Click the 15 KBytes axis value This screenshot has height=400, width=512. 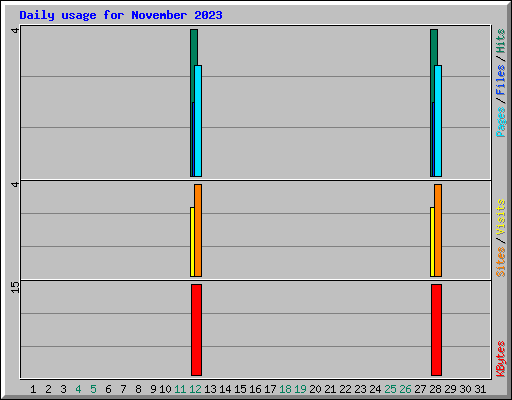15,287
